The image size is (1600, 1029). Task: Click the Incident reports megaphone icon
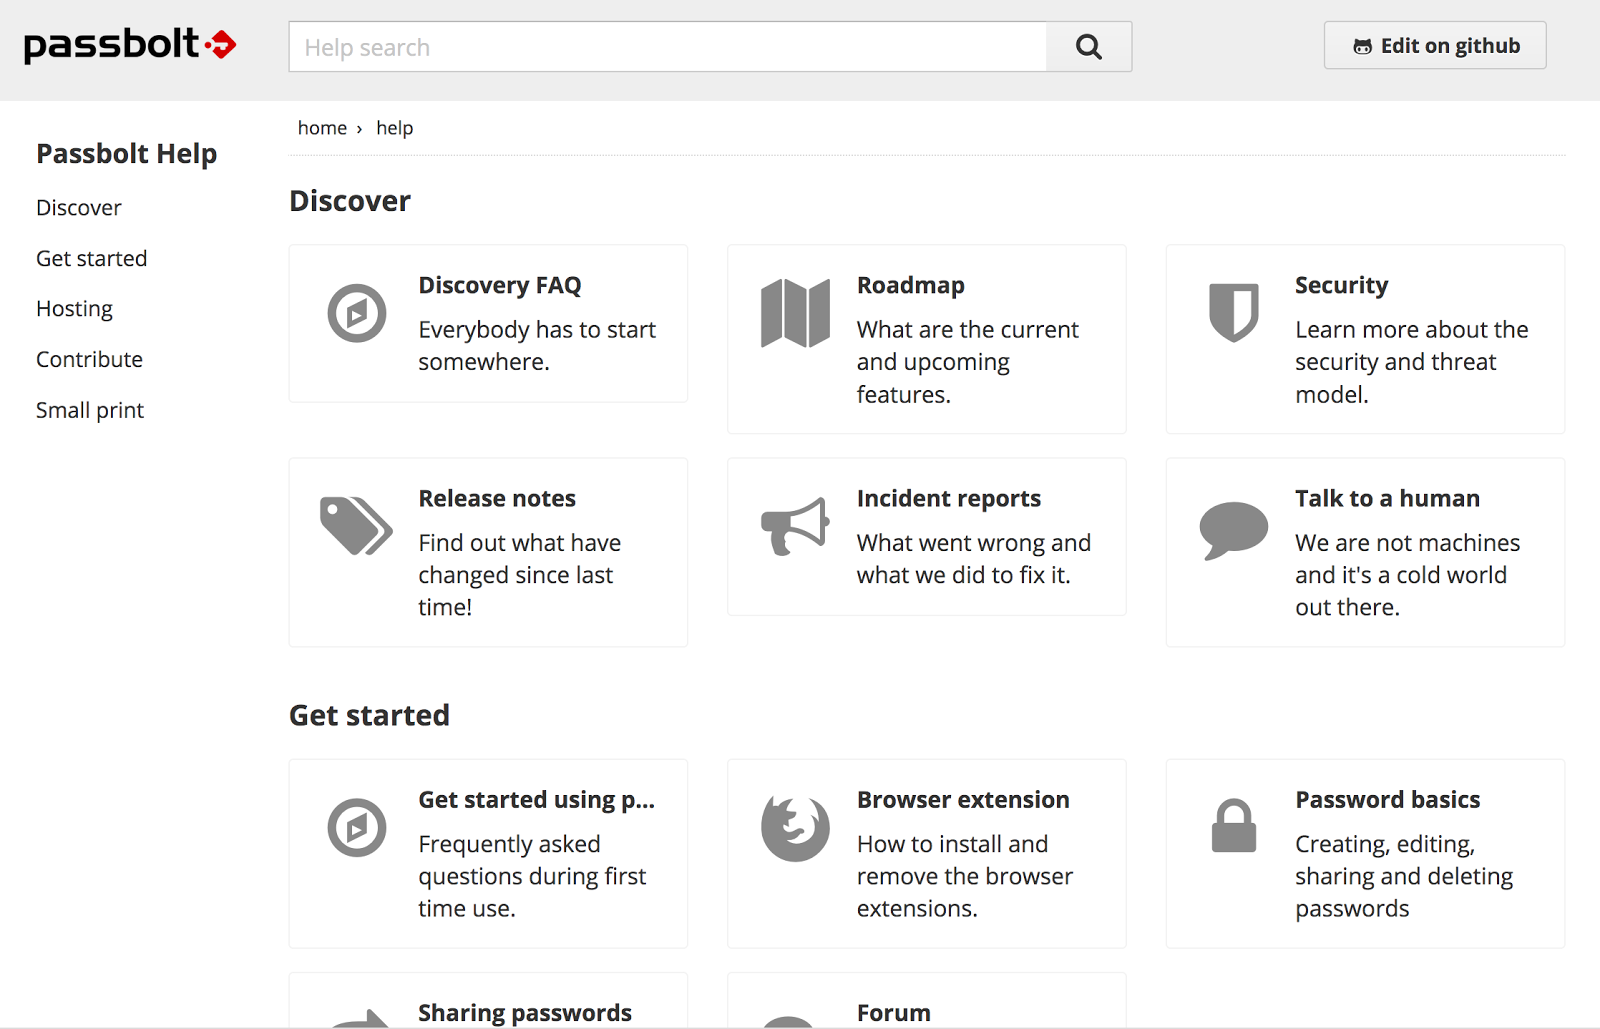795,526
